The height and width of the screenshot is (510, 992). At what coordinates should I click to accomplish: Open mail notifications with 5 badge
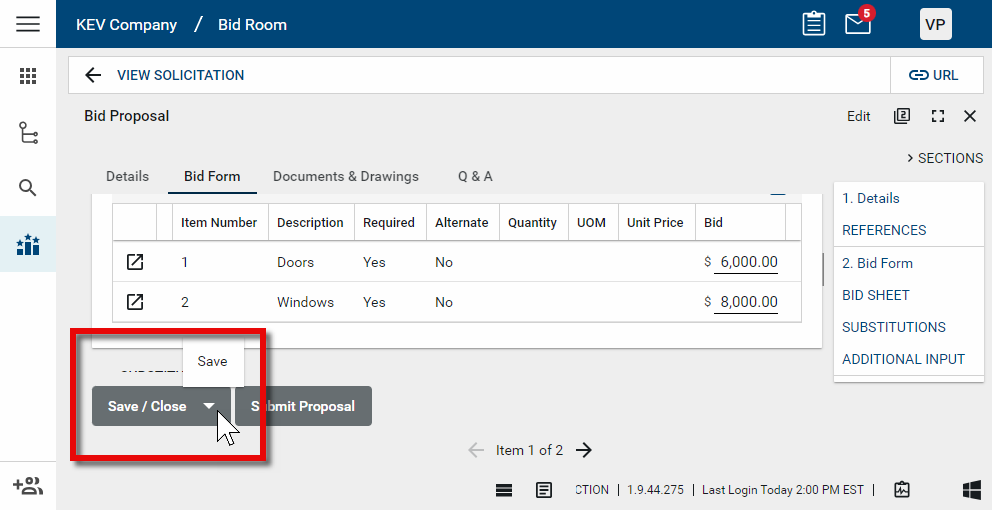[858, 24]
